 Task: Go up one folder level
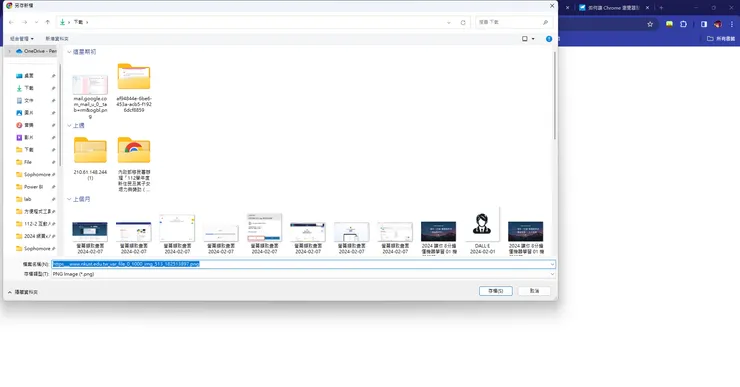pyautogui.click(x=47, y=22)
